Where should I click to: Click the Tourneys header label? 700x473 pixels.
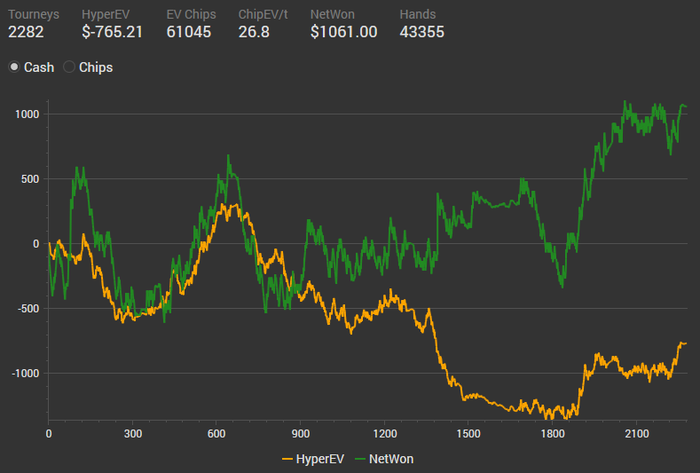click(33, 14)
